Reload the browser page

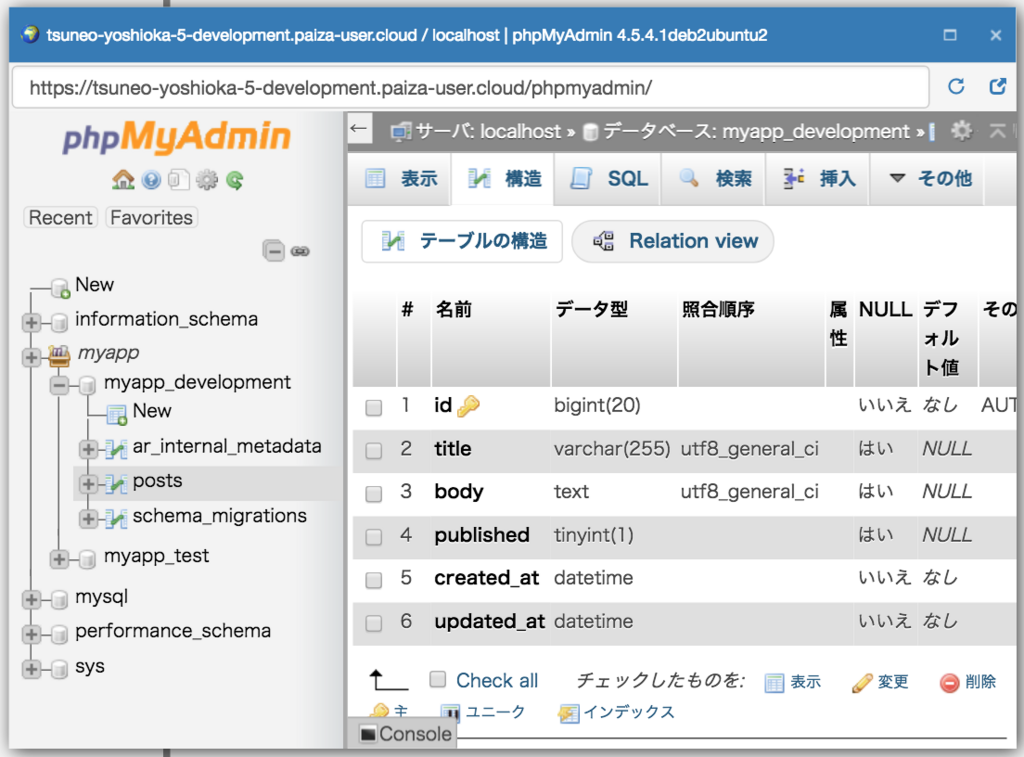click(956, 86)
